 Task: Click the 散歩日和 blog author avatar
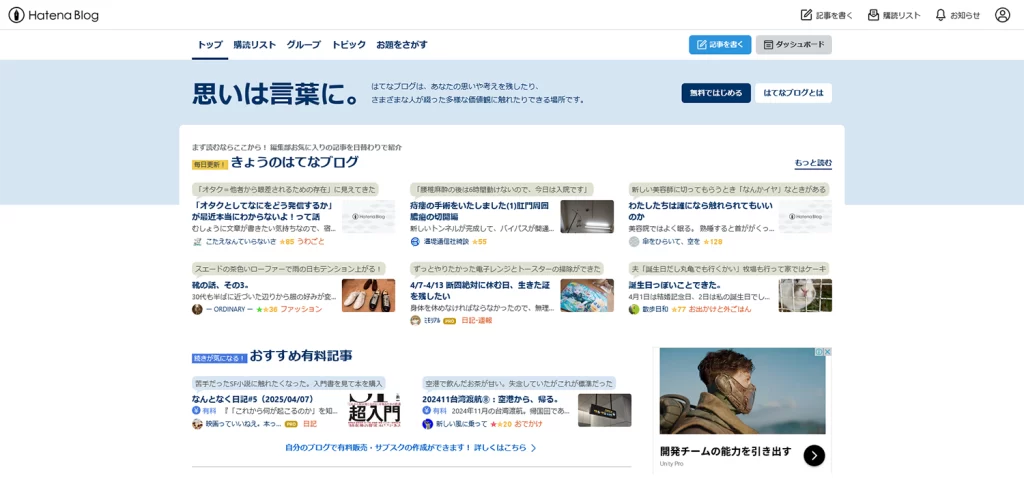point(633,310)
